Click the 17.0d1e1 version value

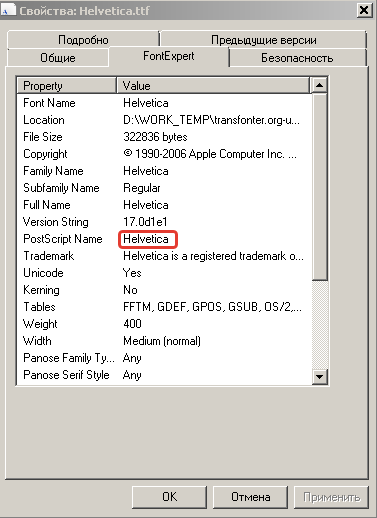tap(145, 222)
